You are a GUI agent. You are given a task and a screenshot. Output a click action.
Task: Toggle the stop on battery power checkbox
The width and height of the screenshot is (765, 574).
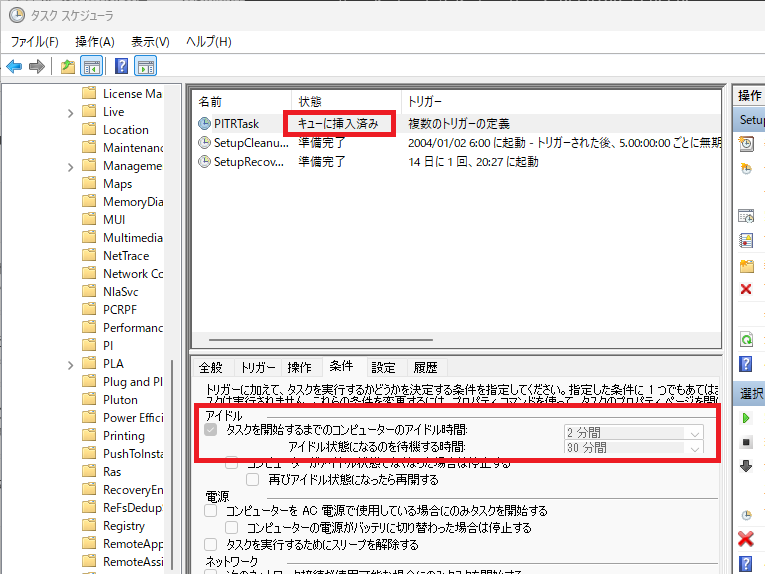point(232,527)
